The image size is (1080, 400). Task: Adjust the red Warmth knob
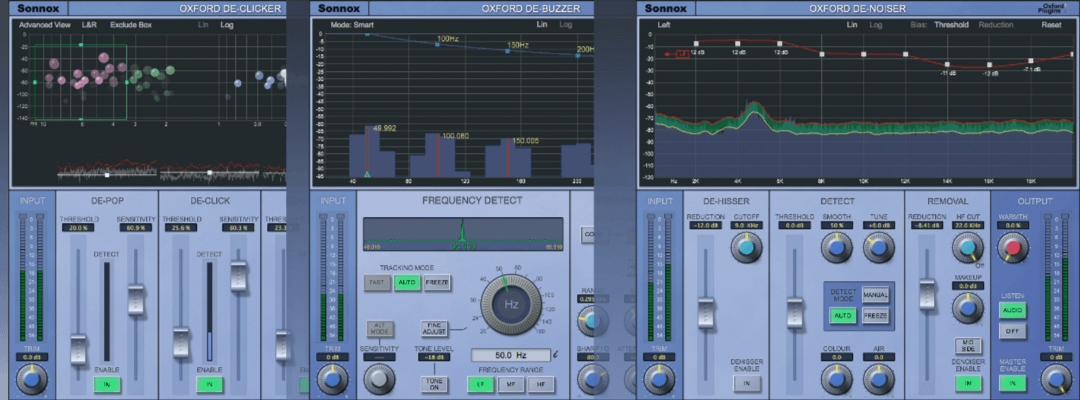click(x=1012, y=247)
